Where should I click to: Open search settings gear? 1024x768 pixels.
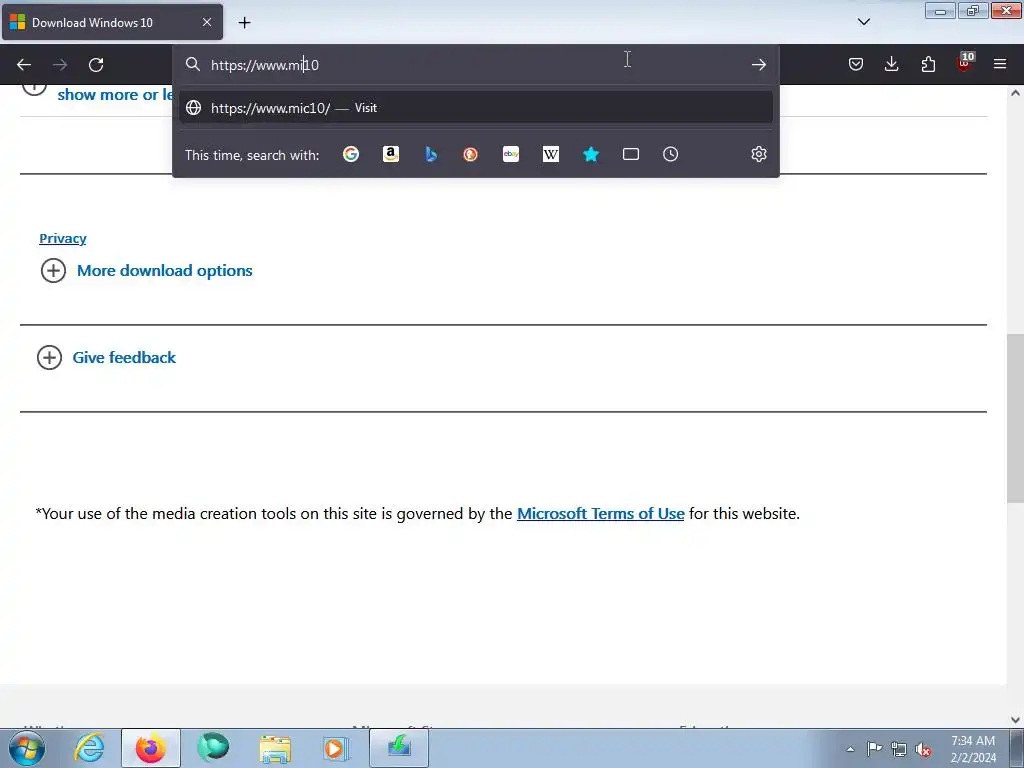758,154
